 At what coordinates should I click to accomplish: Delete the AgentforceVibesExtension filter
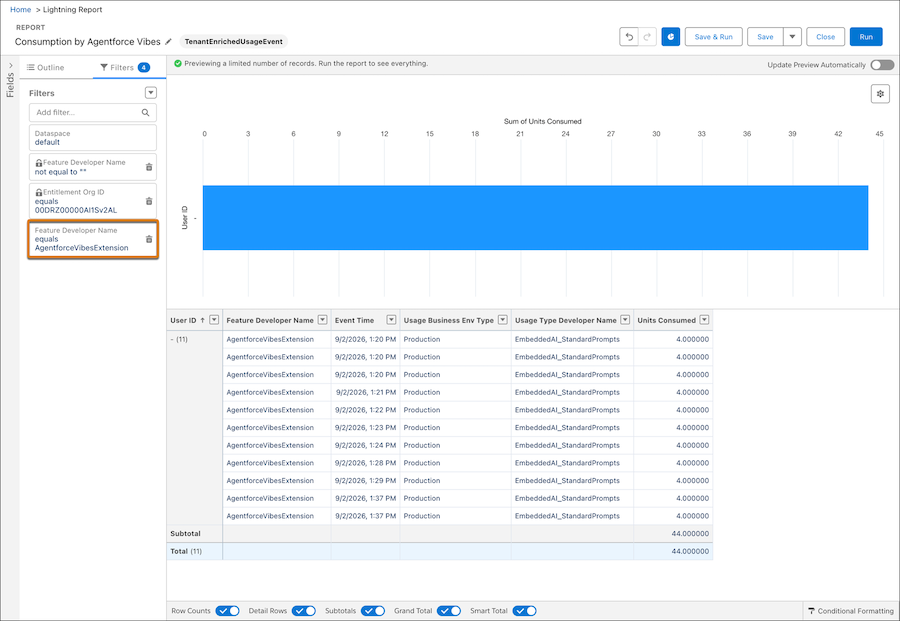[149, 239]
